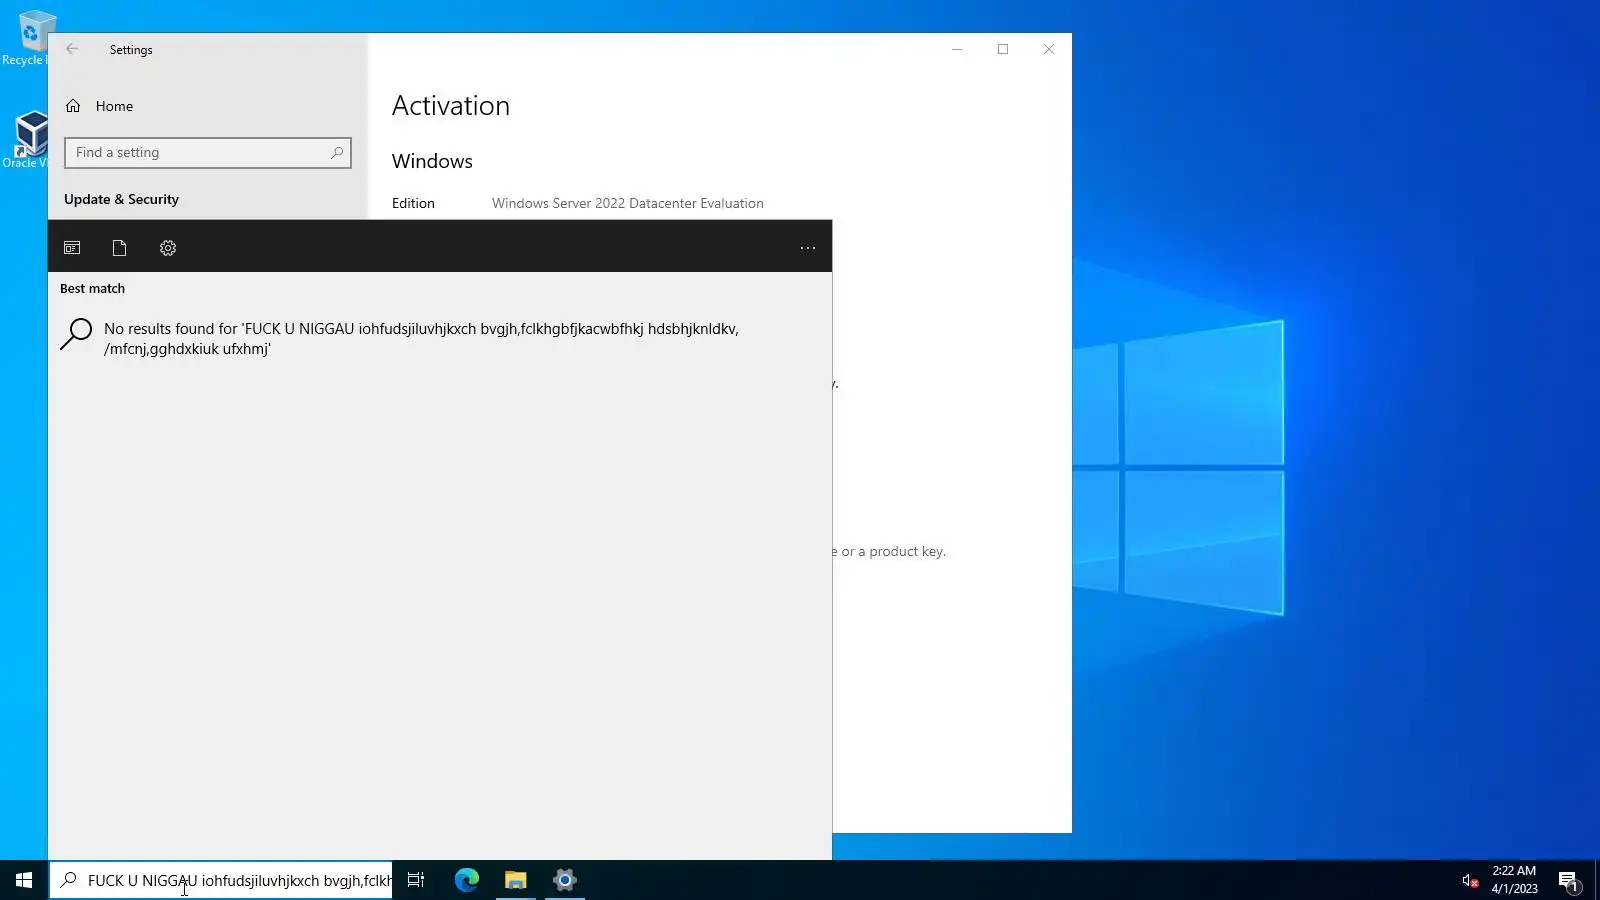Click inside the taskbar search box
Screen dimensions: 1600x900
pos(221,880)
